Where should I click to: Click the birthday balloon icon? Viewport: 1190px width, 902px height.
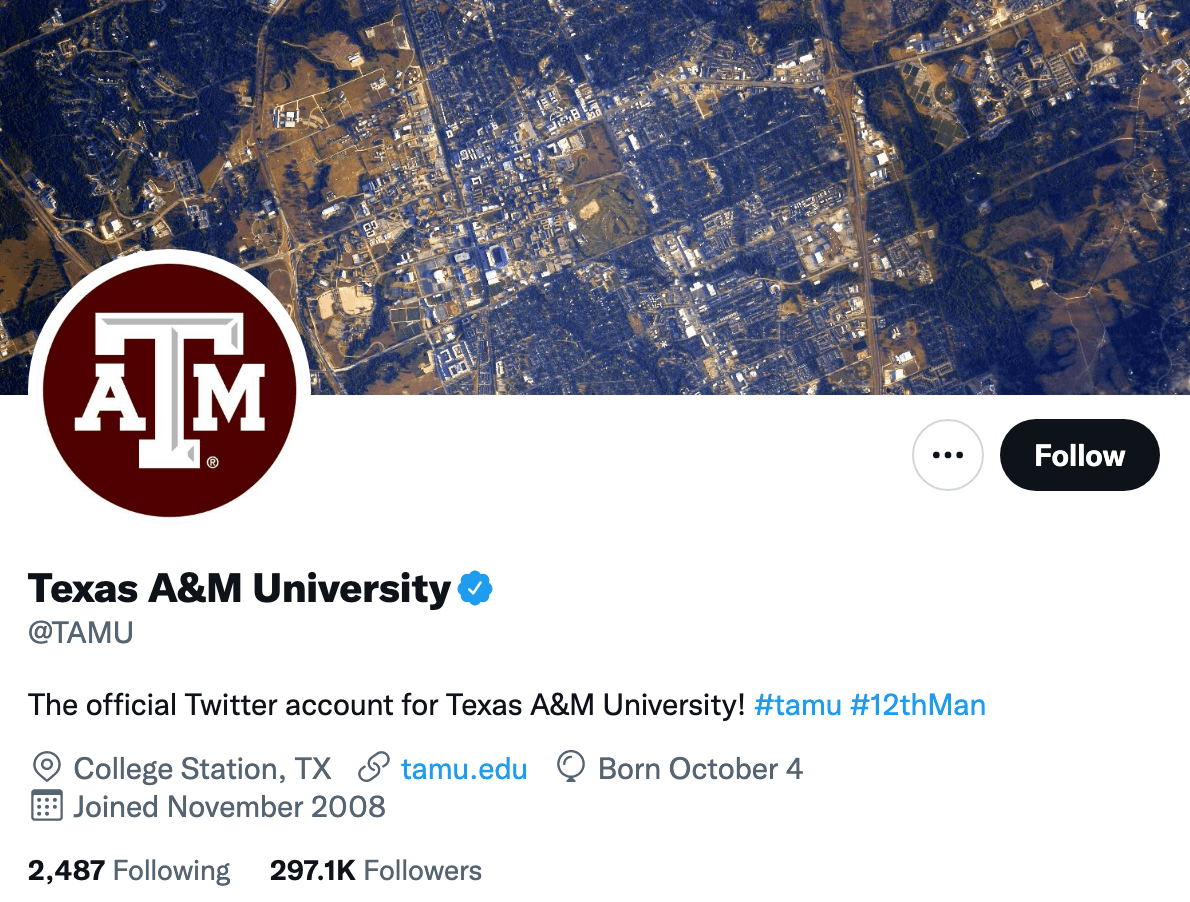pos(570,768)
